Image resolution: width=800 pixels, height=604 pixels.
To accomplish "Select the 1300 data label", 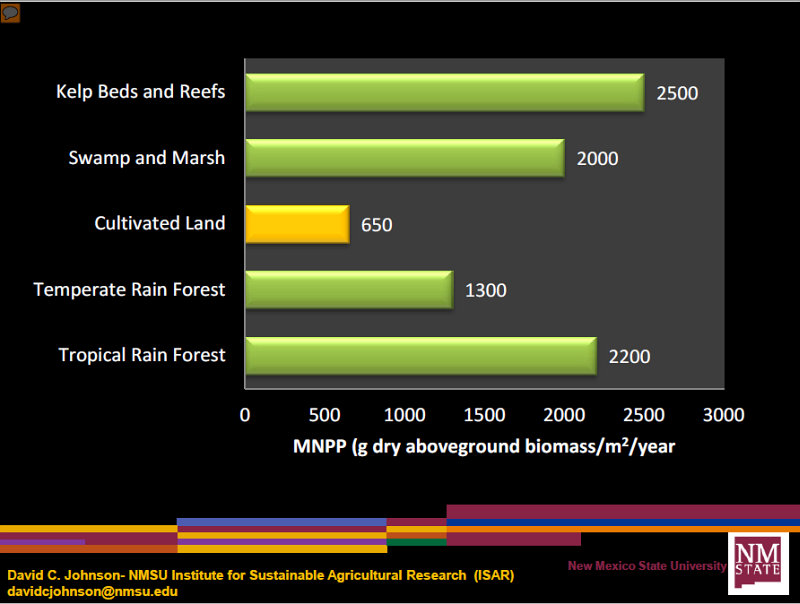I will click(x=486, y=291).
